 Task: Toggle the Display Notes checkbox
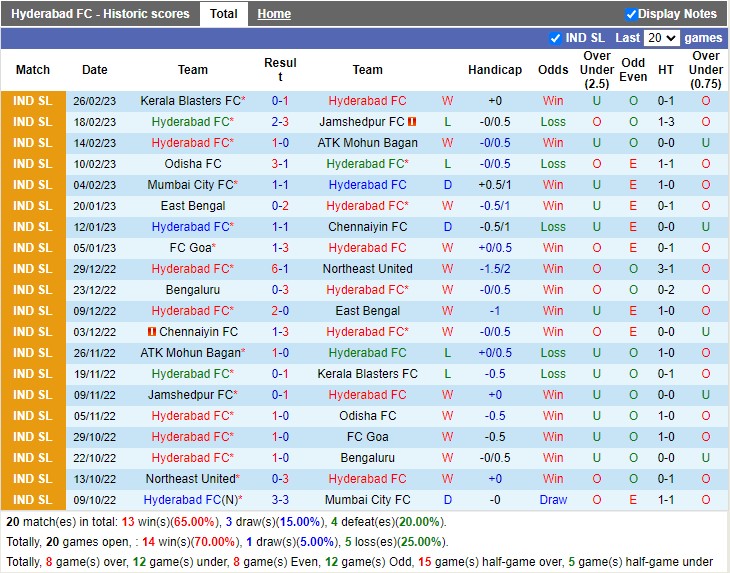631,14
